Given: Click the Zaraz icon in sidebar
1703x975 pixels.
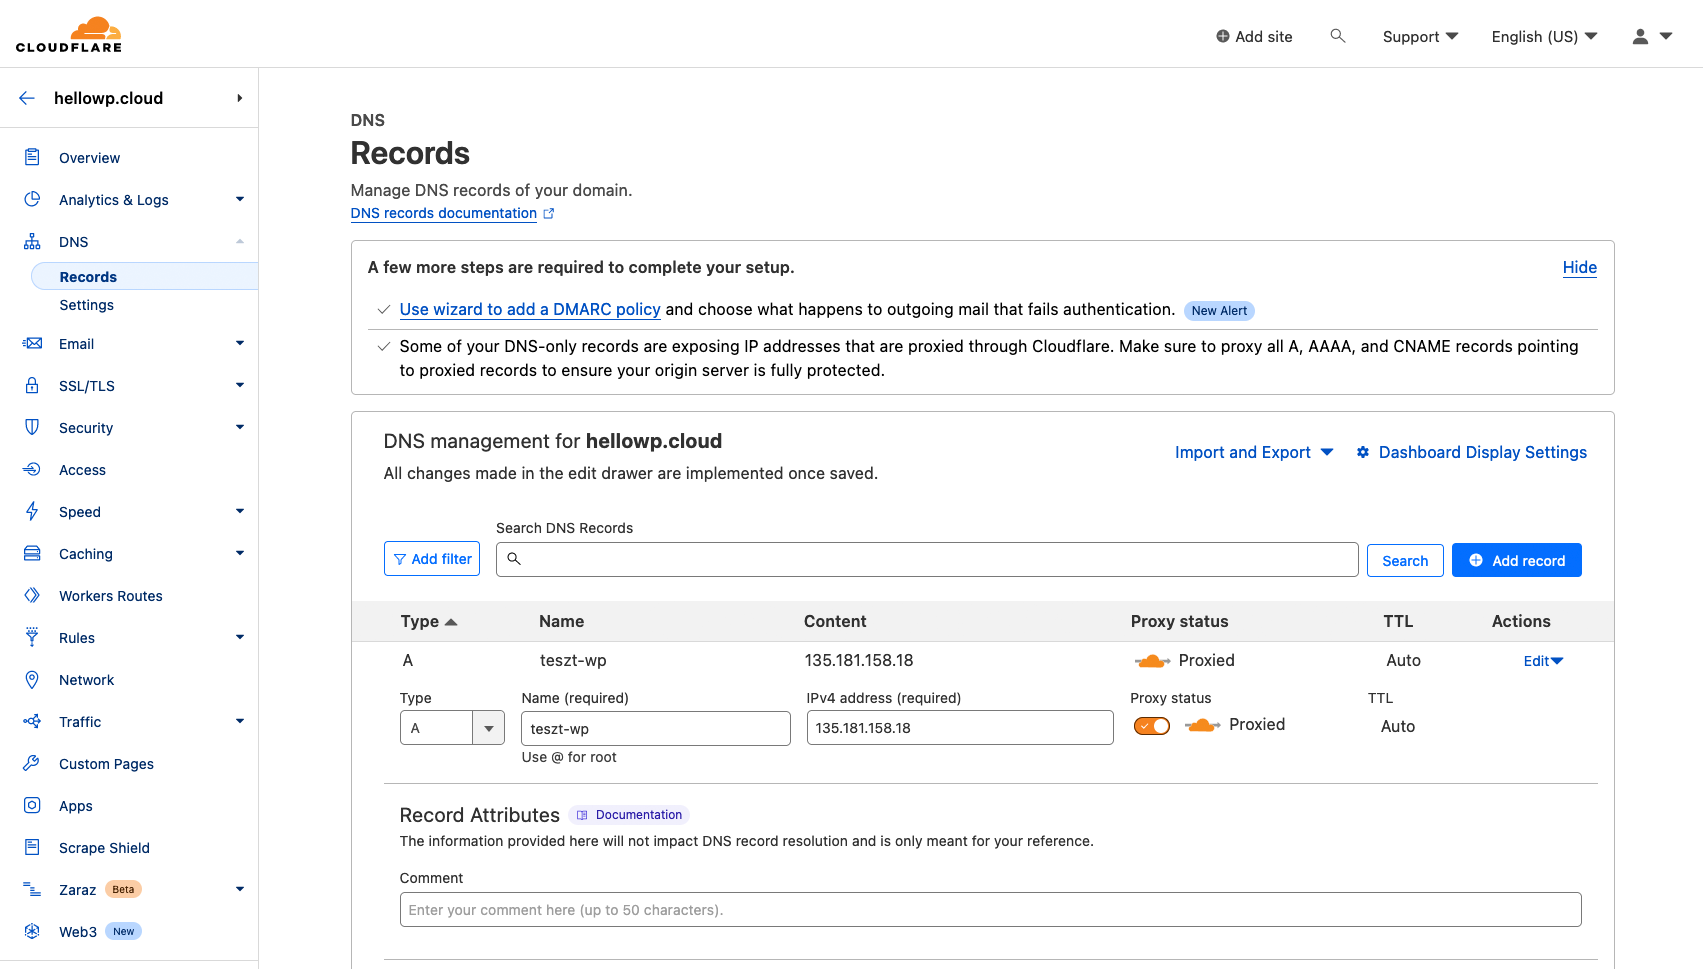Looking at the screenshot, I should click(32, 889).
